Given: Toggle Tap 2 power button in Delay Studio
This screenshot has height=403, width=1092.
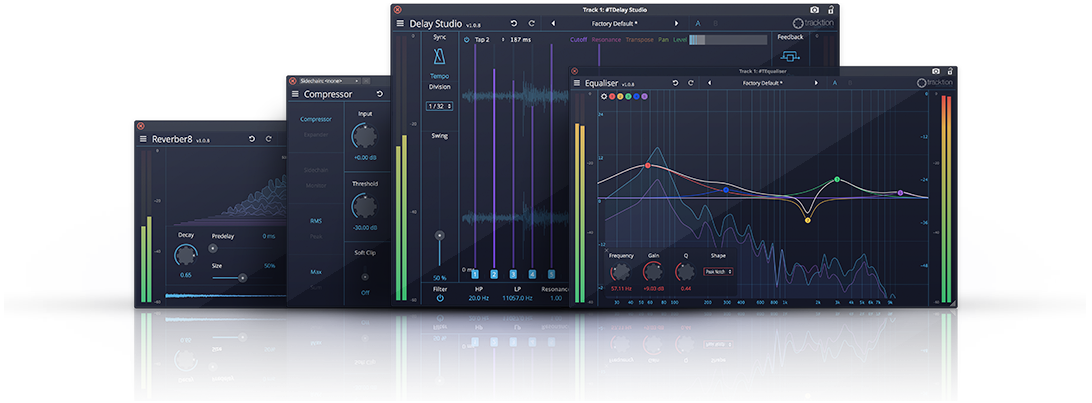Looking at the screenshot, I should click(467, 40).
